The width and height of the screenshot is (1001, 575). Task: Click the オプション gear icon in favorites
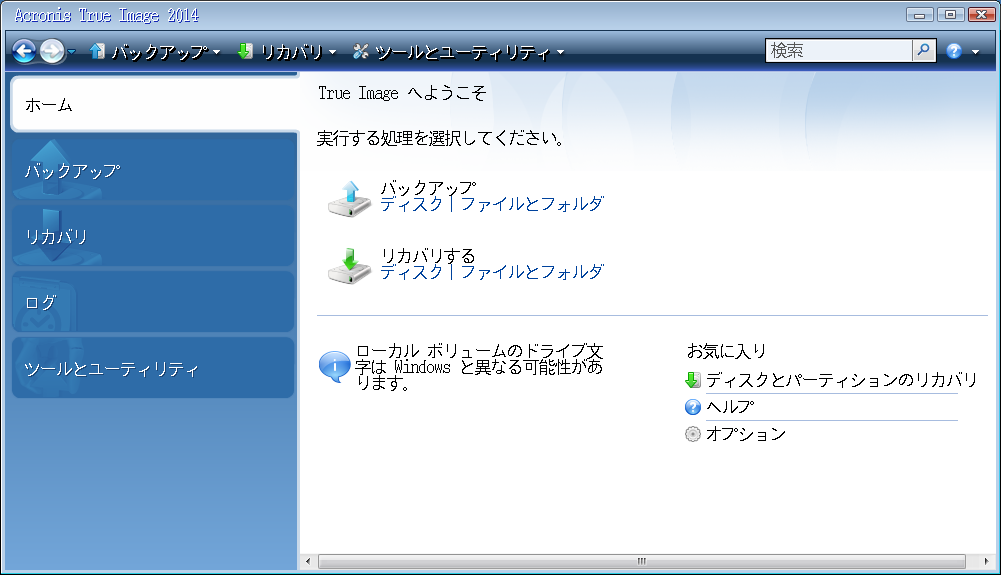pos(693,434)
